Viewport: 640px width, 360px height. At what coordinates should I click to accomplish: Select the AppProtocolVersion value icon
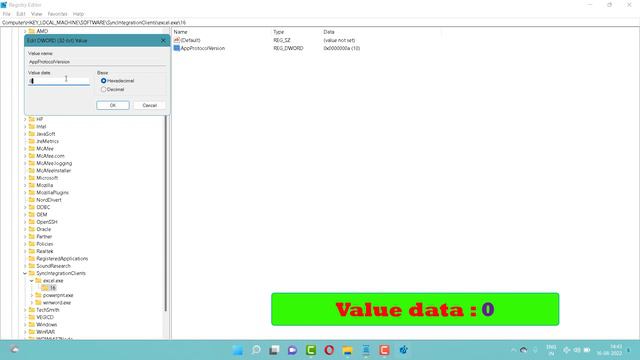point(177,48)
